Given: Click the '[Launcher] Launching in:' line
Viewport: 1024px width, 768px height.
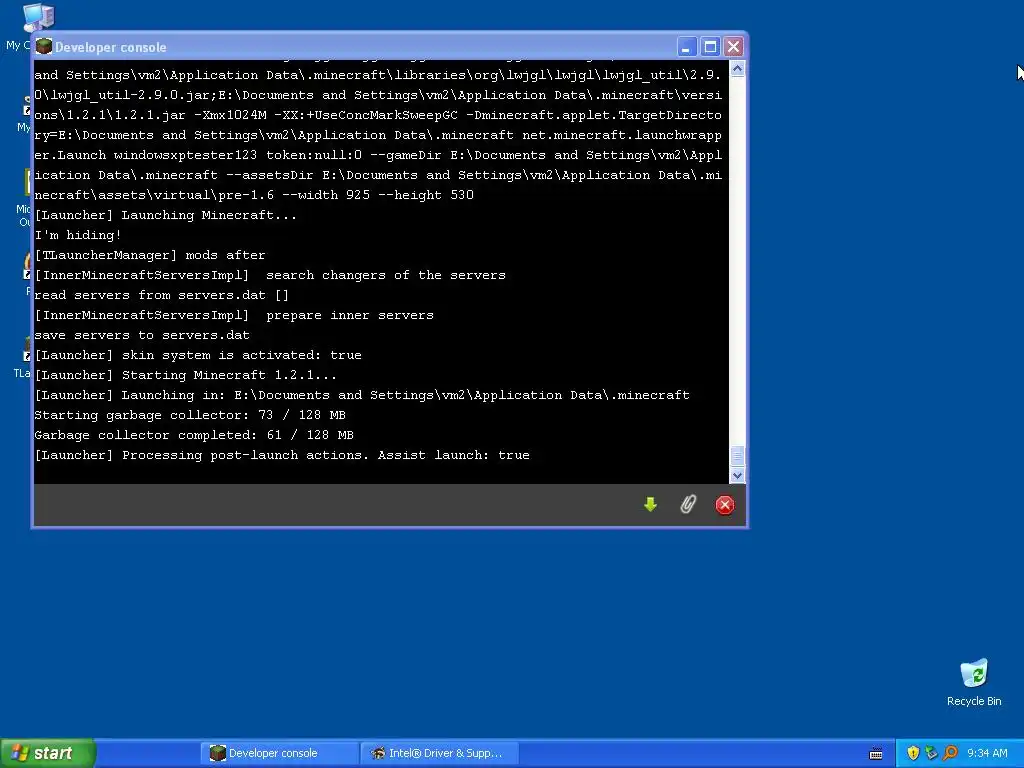Looking at the screenshot, I should pos(362,395).
